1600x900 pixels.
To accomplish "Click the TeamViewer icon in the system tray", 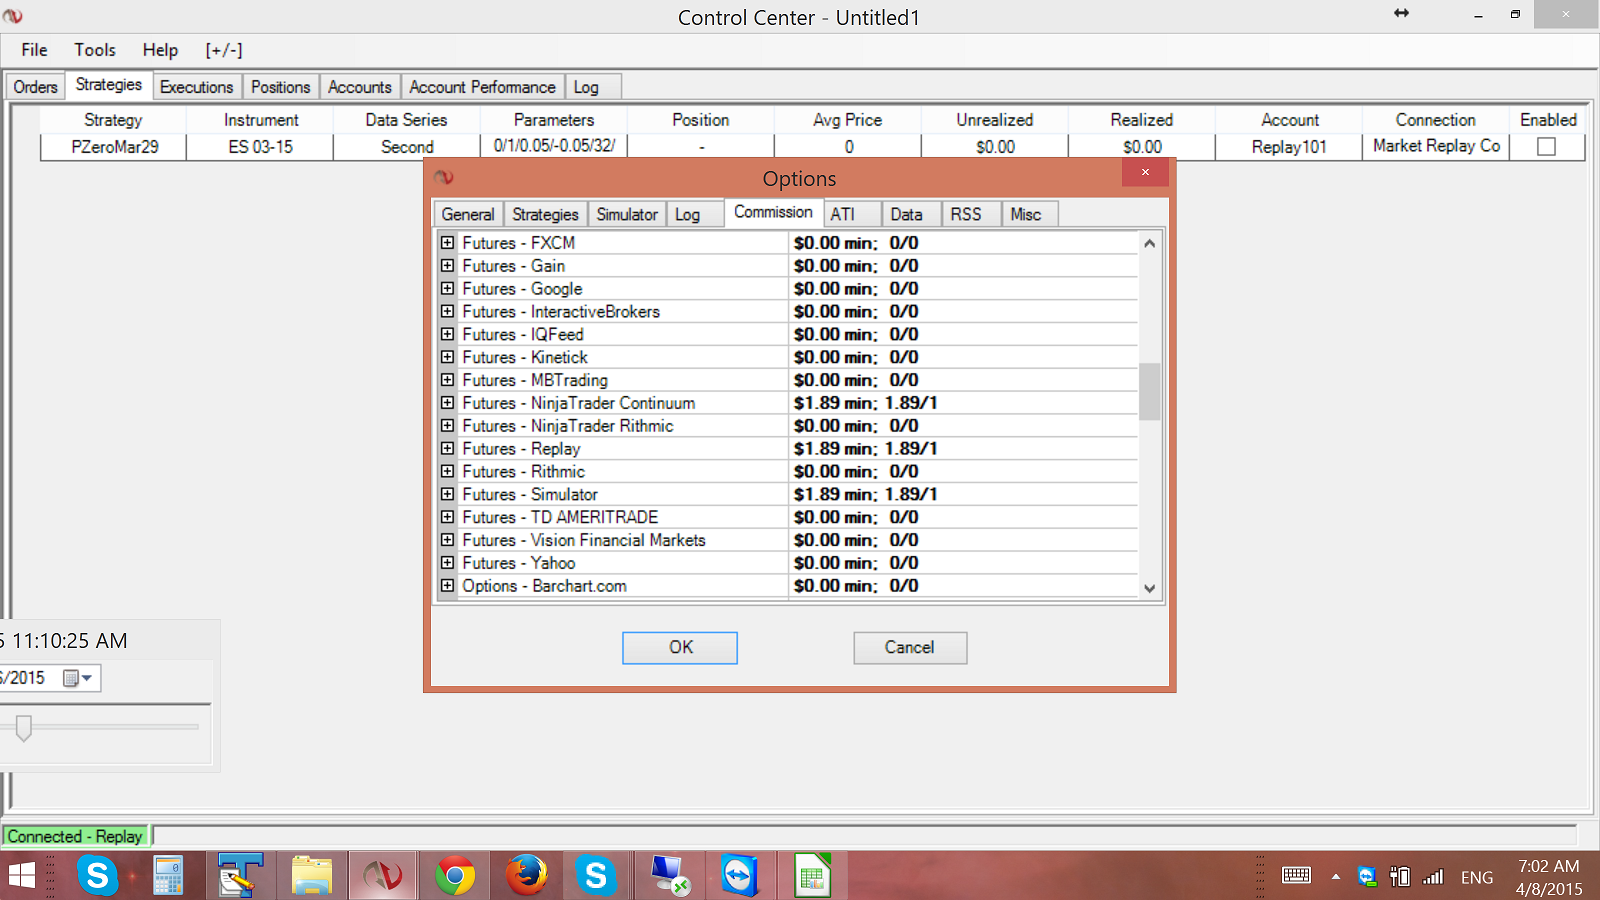I will [x=1367, y=877].
